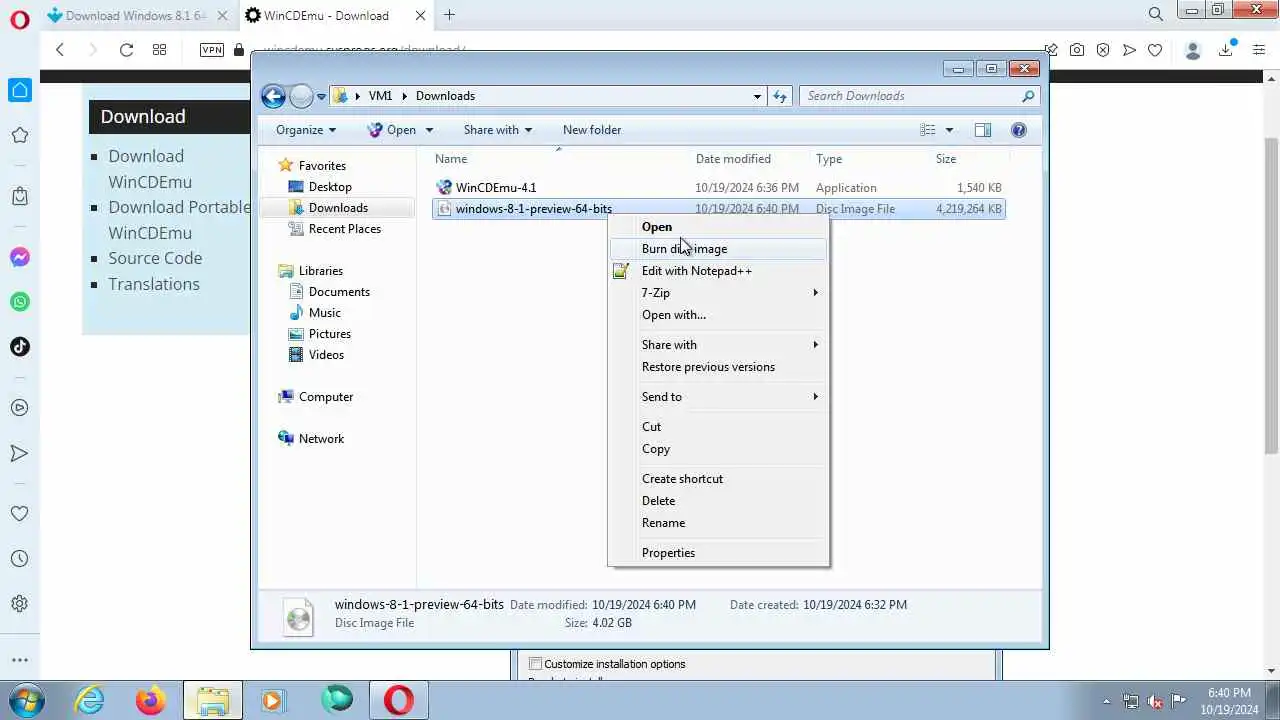Expand the Organize menu

(x=306, y=130)
